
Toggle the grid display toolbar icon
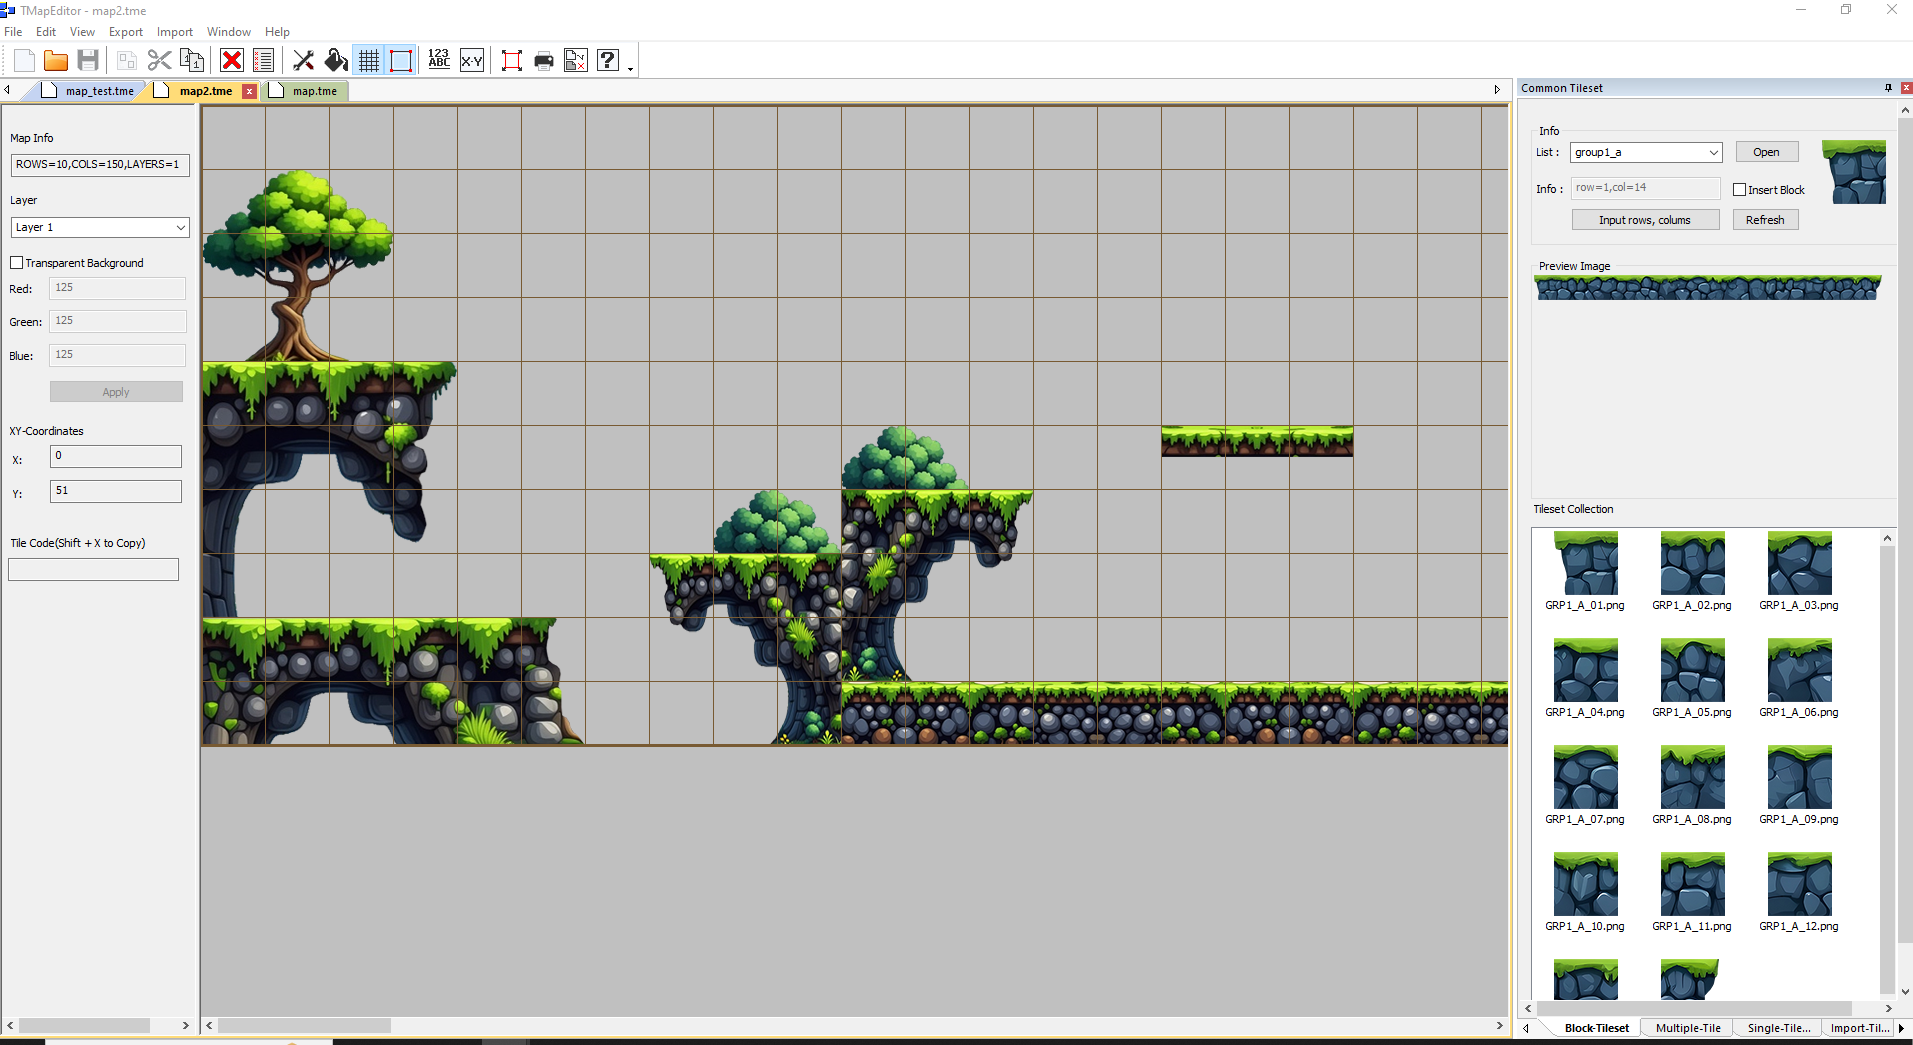369,61
